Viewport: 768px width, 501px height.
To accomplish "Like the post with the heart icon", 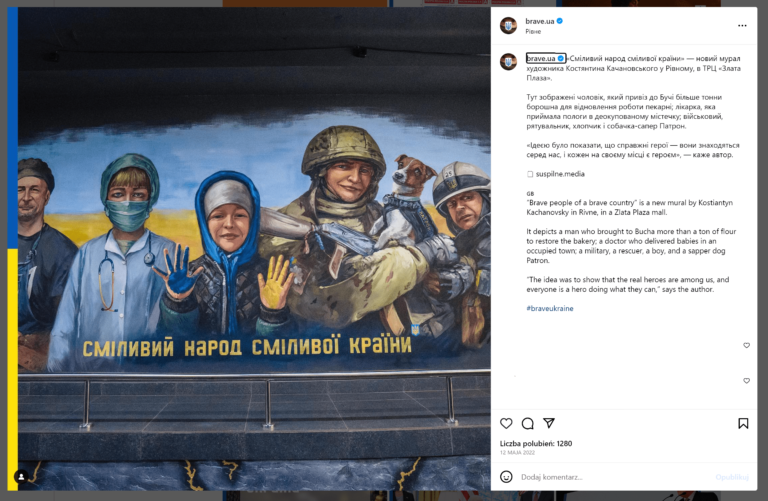I will coord(506,423).
